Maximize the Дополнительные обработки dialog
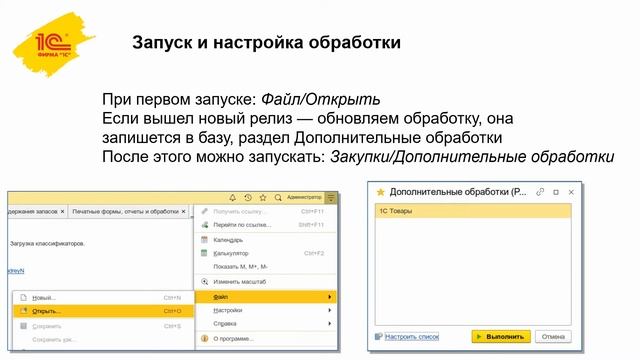This screenshot has width=640, height=360. click(x=556, y=192)
